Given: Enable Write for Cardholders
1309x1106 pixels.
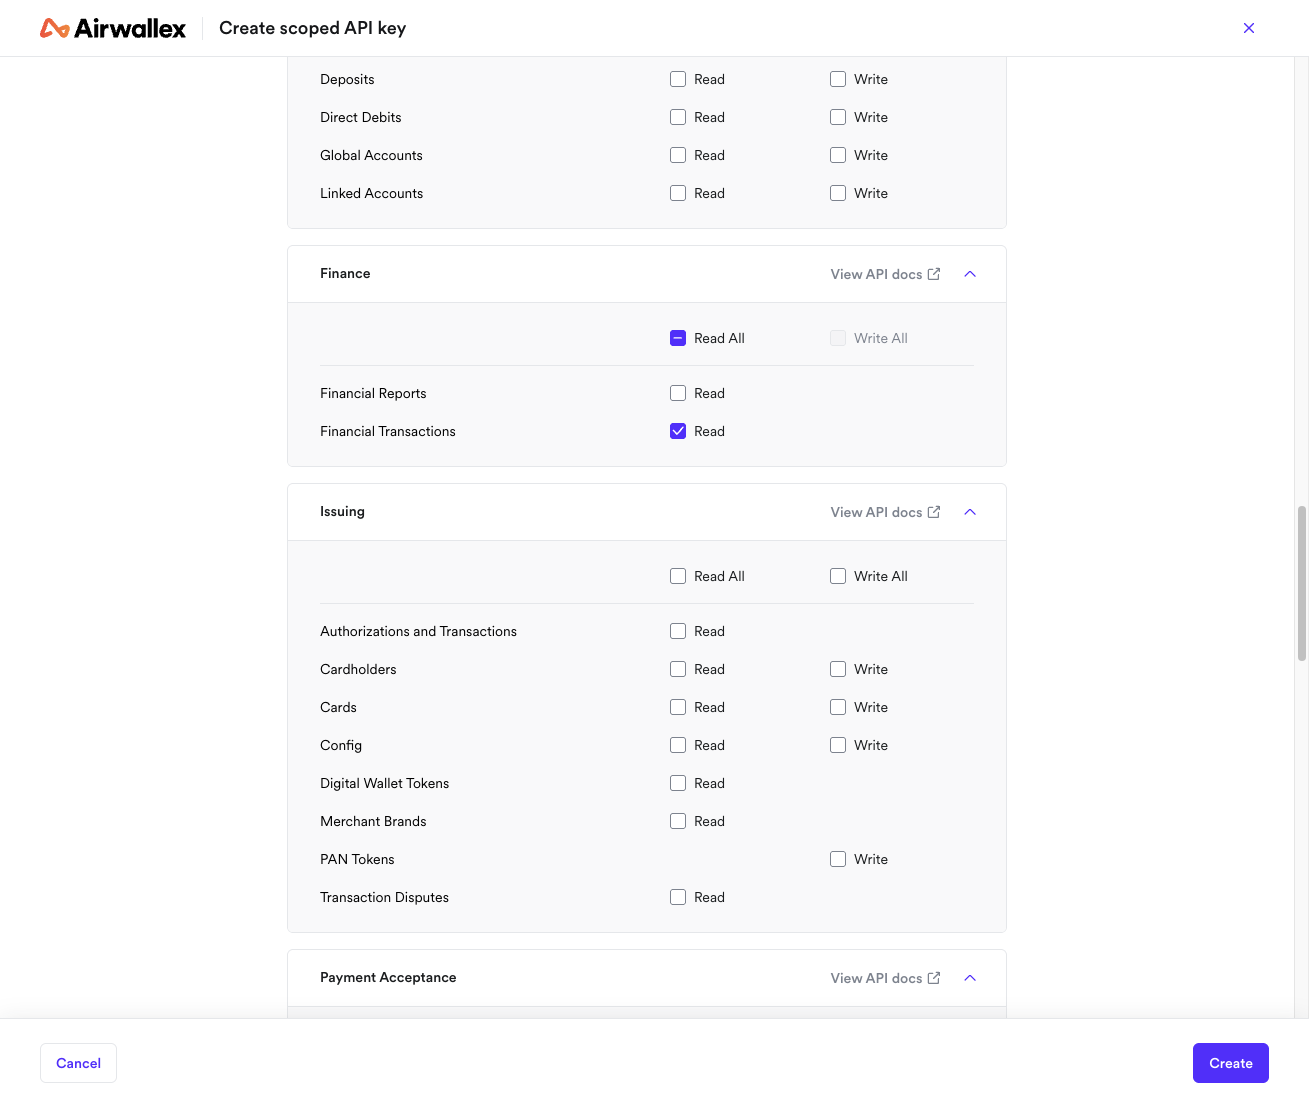Looking at the screenshot, I should [x=838, y=669].
